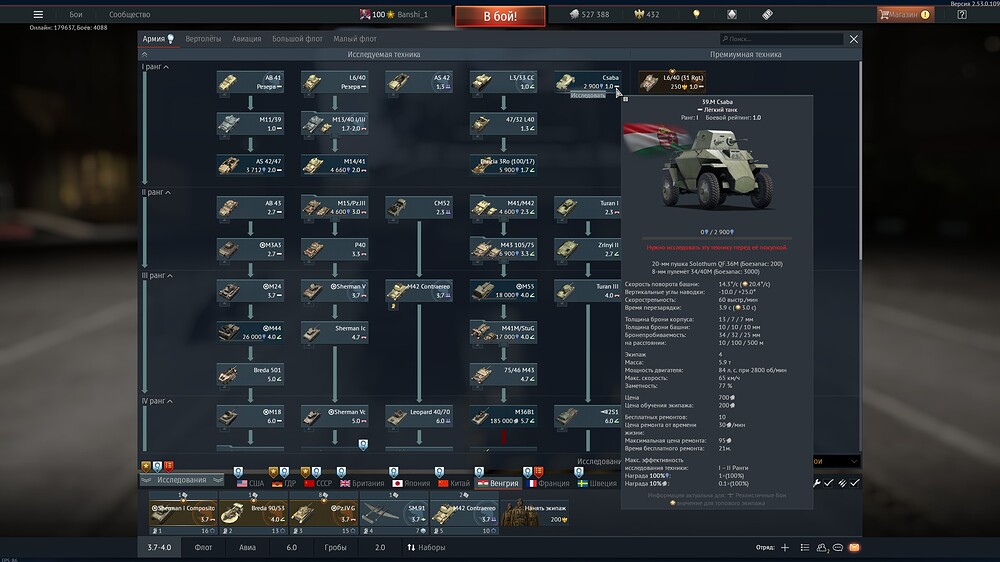Viewport: 1000px width, 562px height.
Task: Toggle the first checkmark filter at bottom right
Action: pyautogui.click(x=828, y=483)
